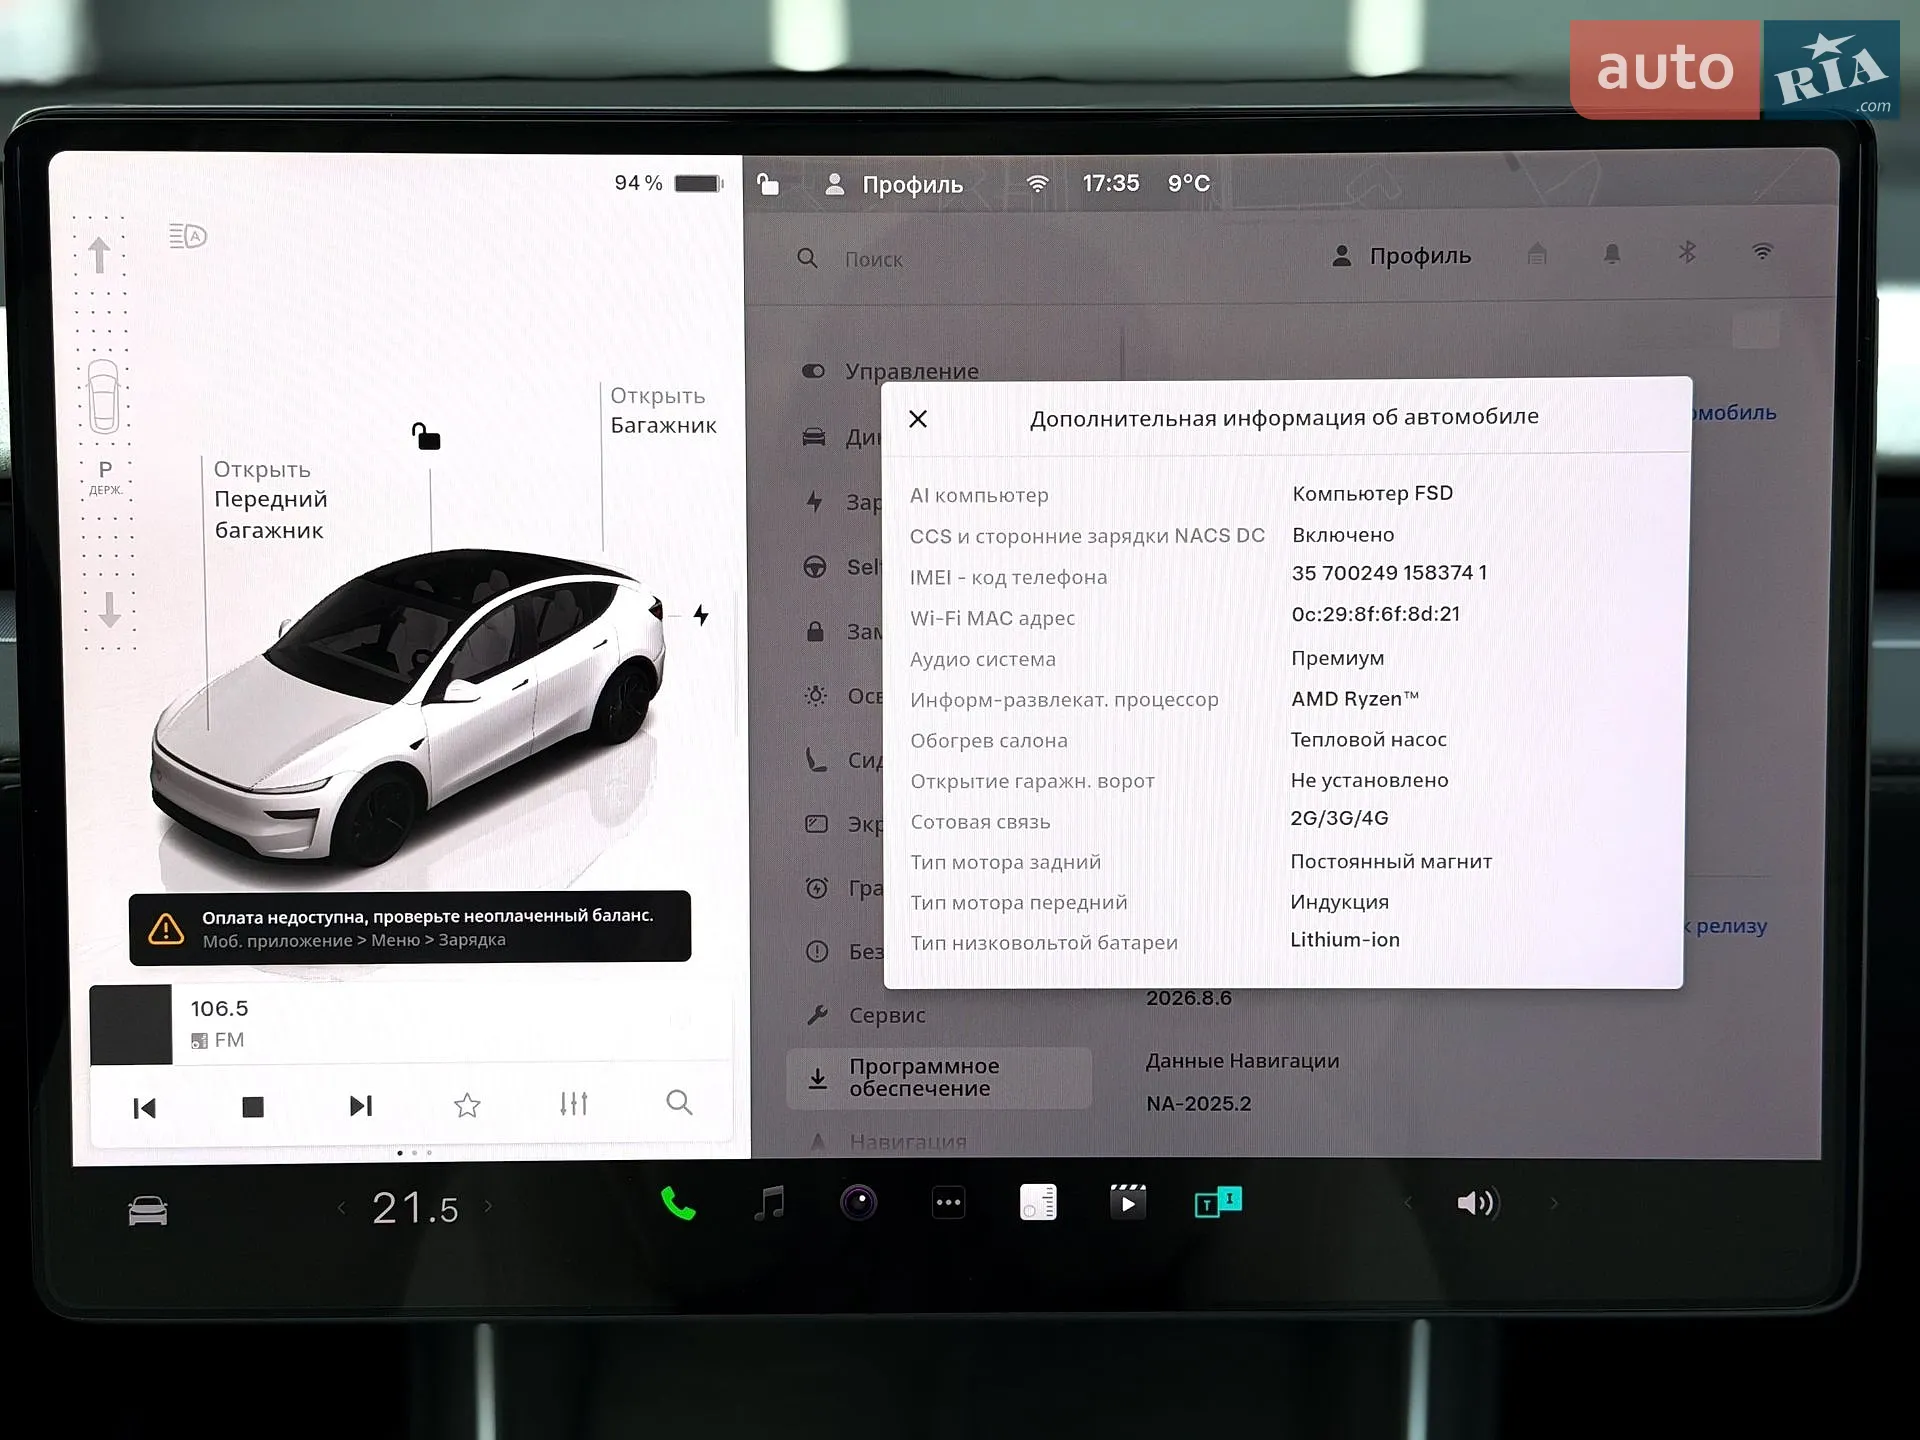The image size is (1920, 1440).
Task: Open the white toybox app icon
Action: tap(1038, 1202)
